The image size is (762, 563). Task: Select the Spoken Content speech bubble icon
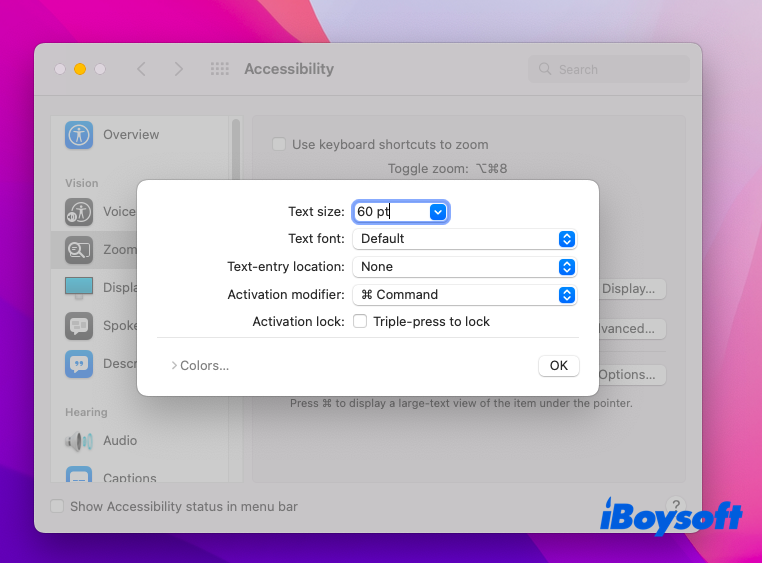[79, 326]
